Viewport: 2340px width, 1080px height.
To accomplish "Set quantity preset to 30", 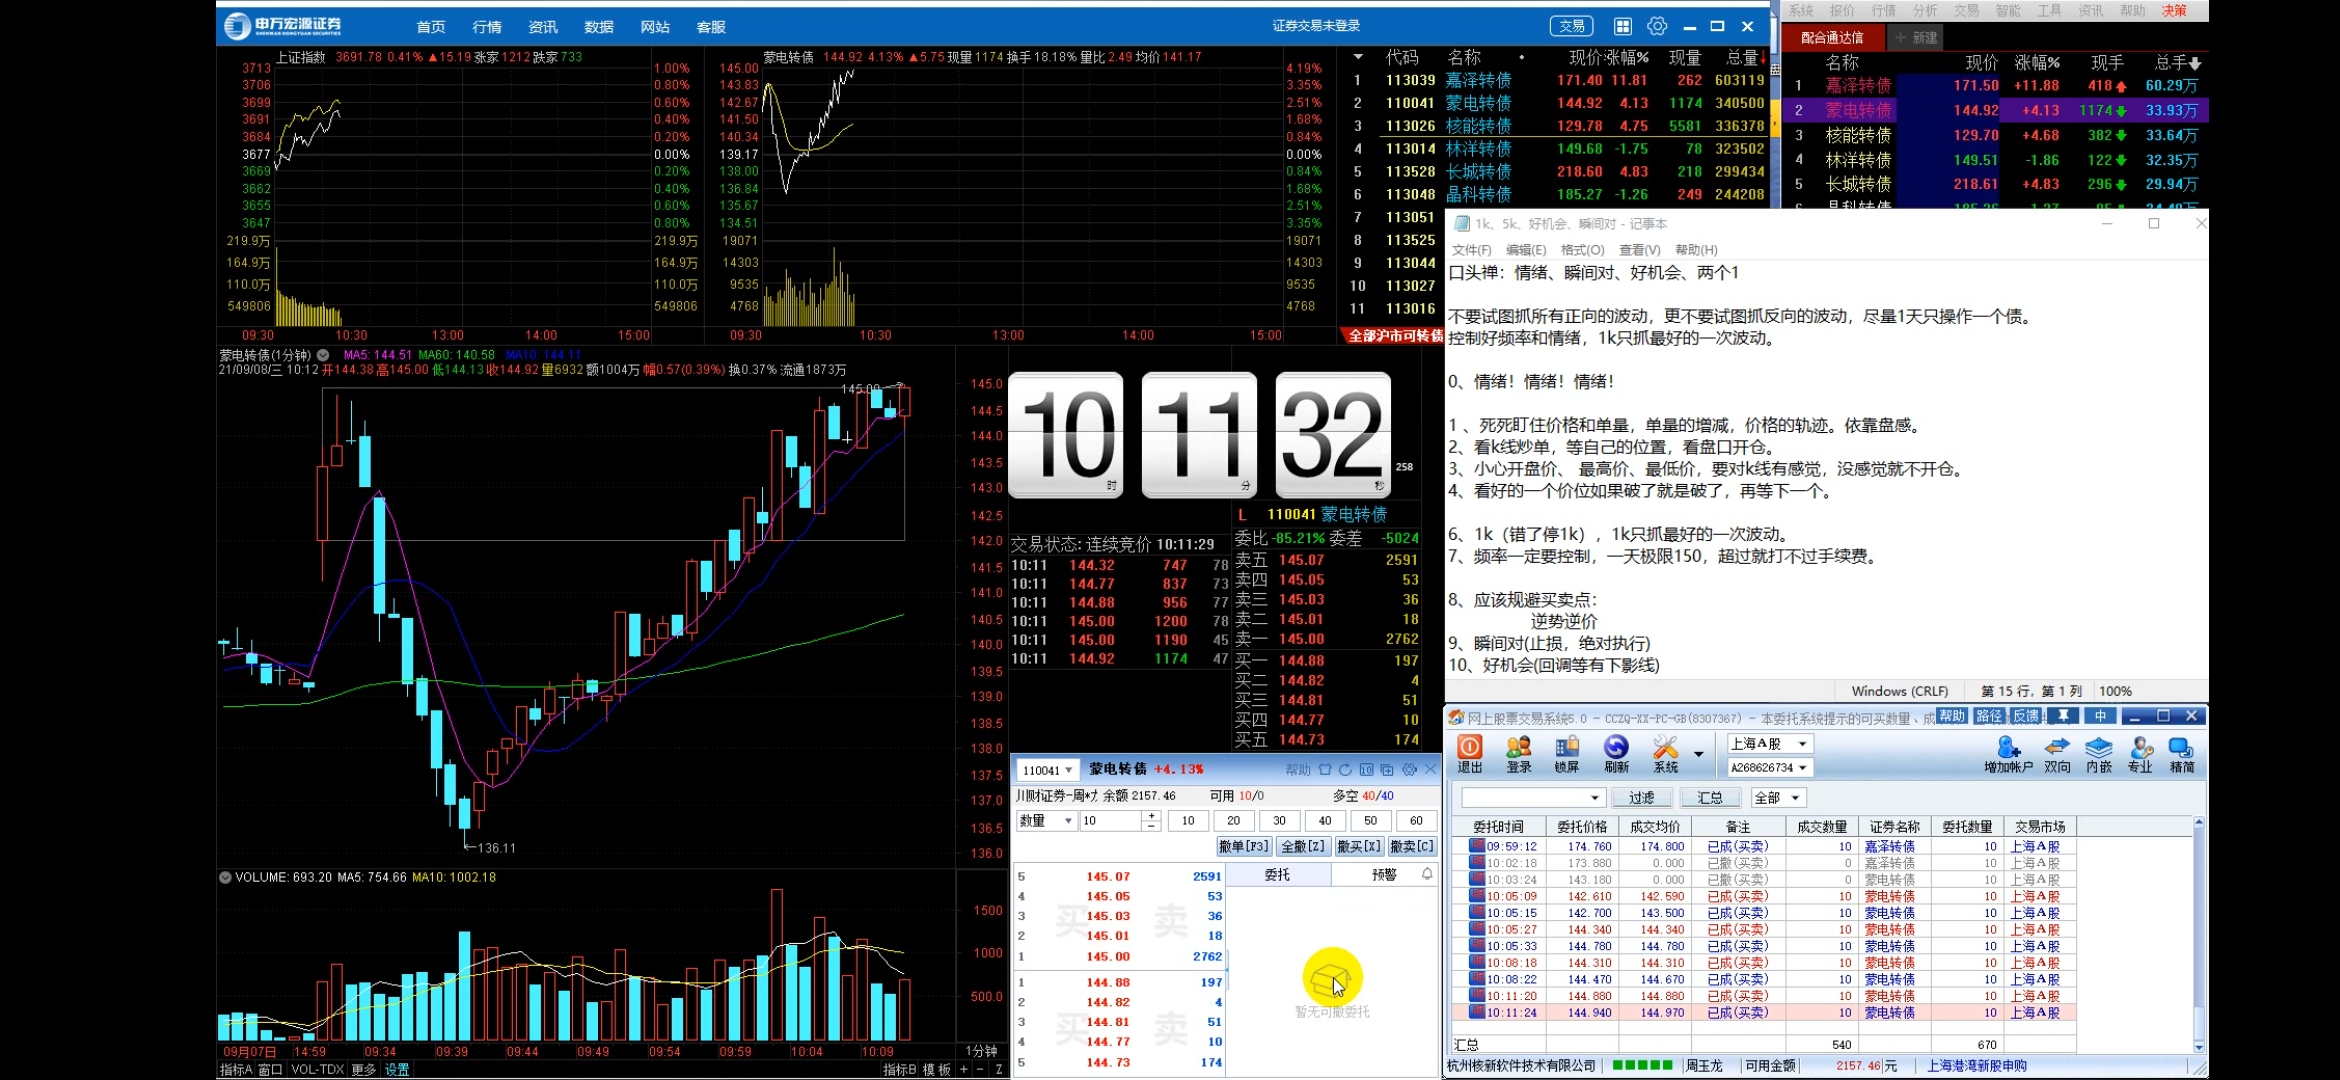I will (1279, 821).
